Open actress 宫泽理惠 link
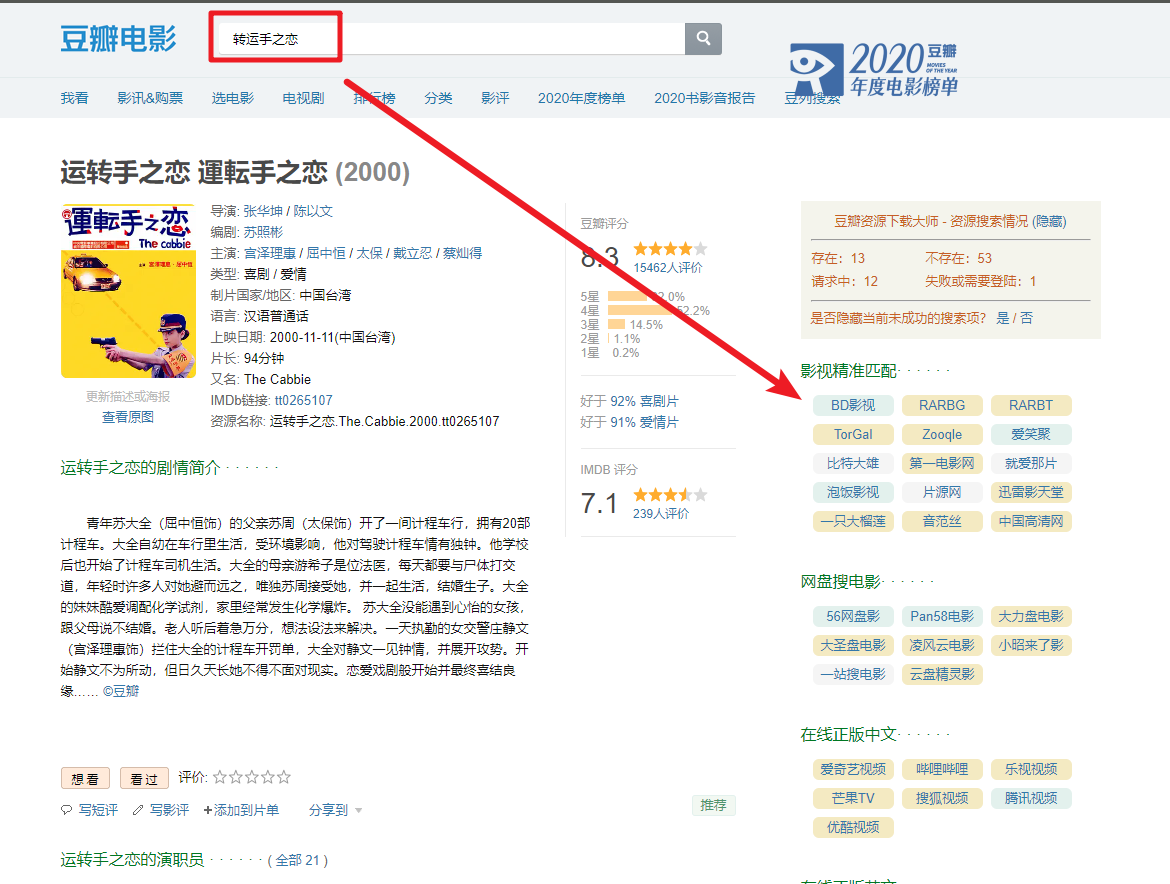This screenshot has height=884, width=1170. pyautogui.click(x=269, y=253)
